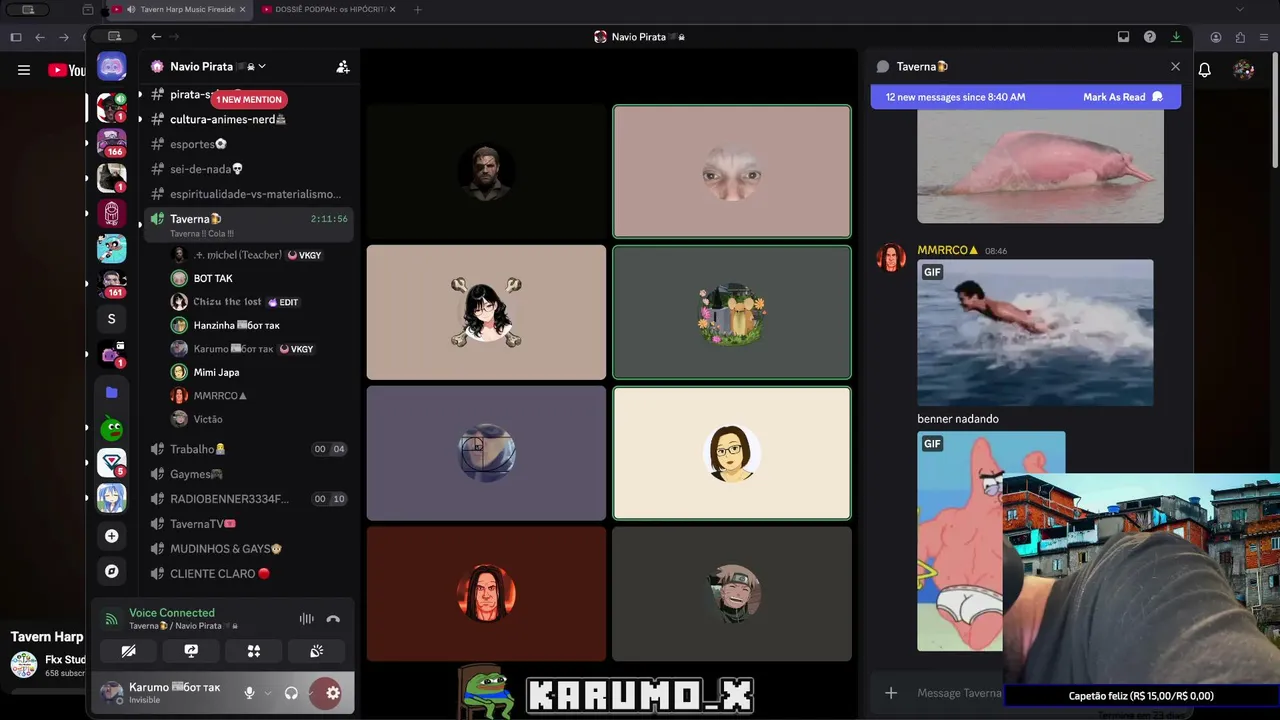
Task: Switch to Tavern Harp Music Fireside tab
Action: coord(180,9)
